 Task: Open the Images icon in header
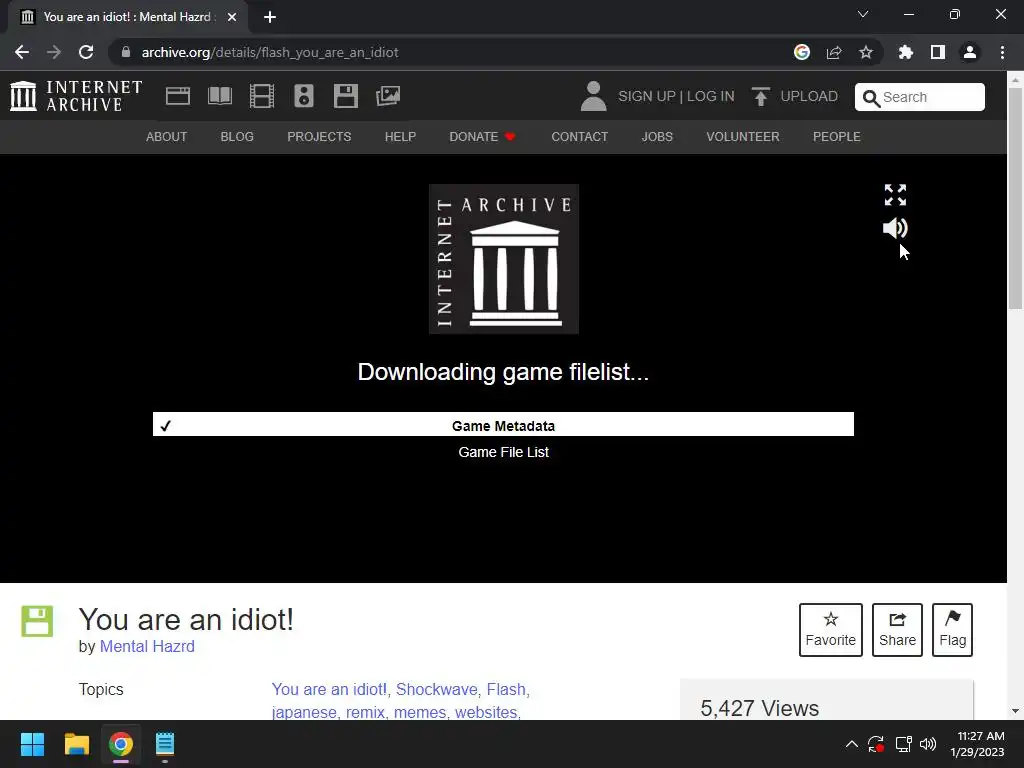(388, 96)
